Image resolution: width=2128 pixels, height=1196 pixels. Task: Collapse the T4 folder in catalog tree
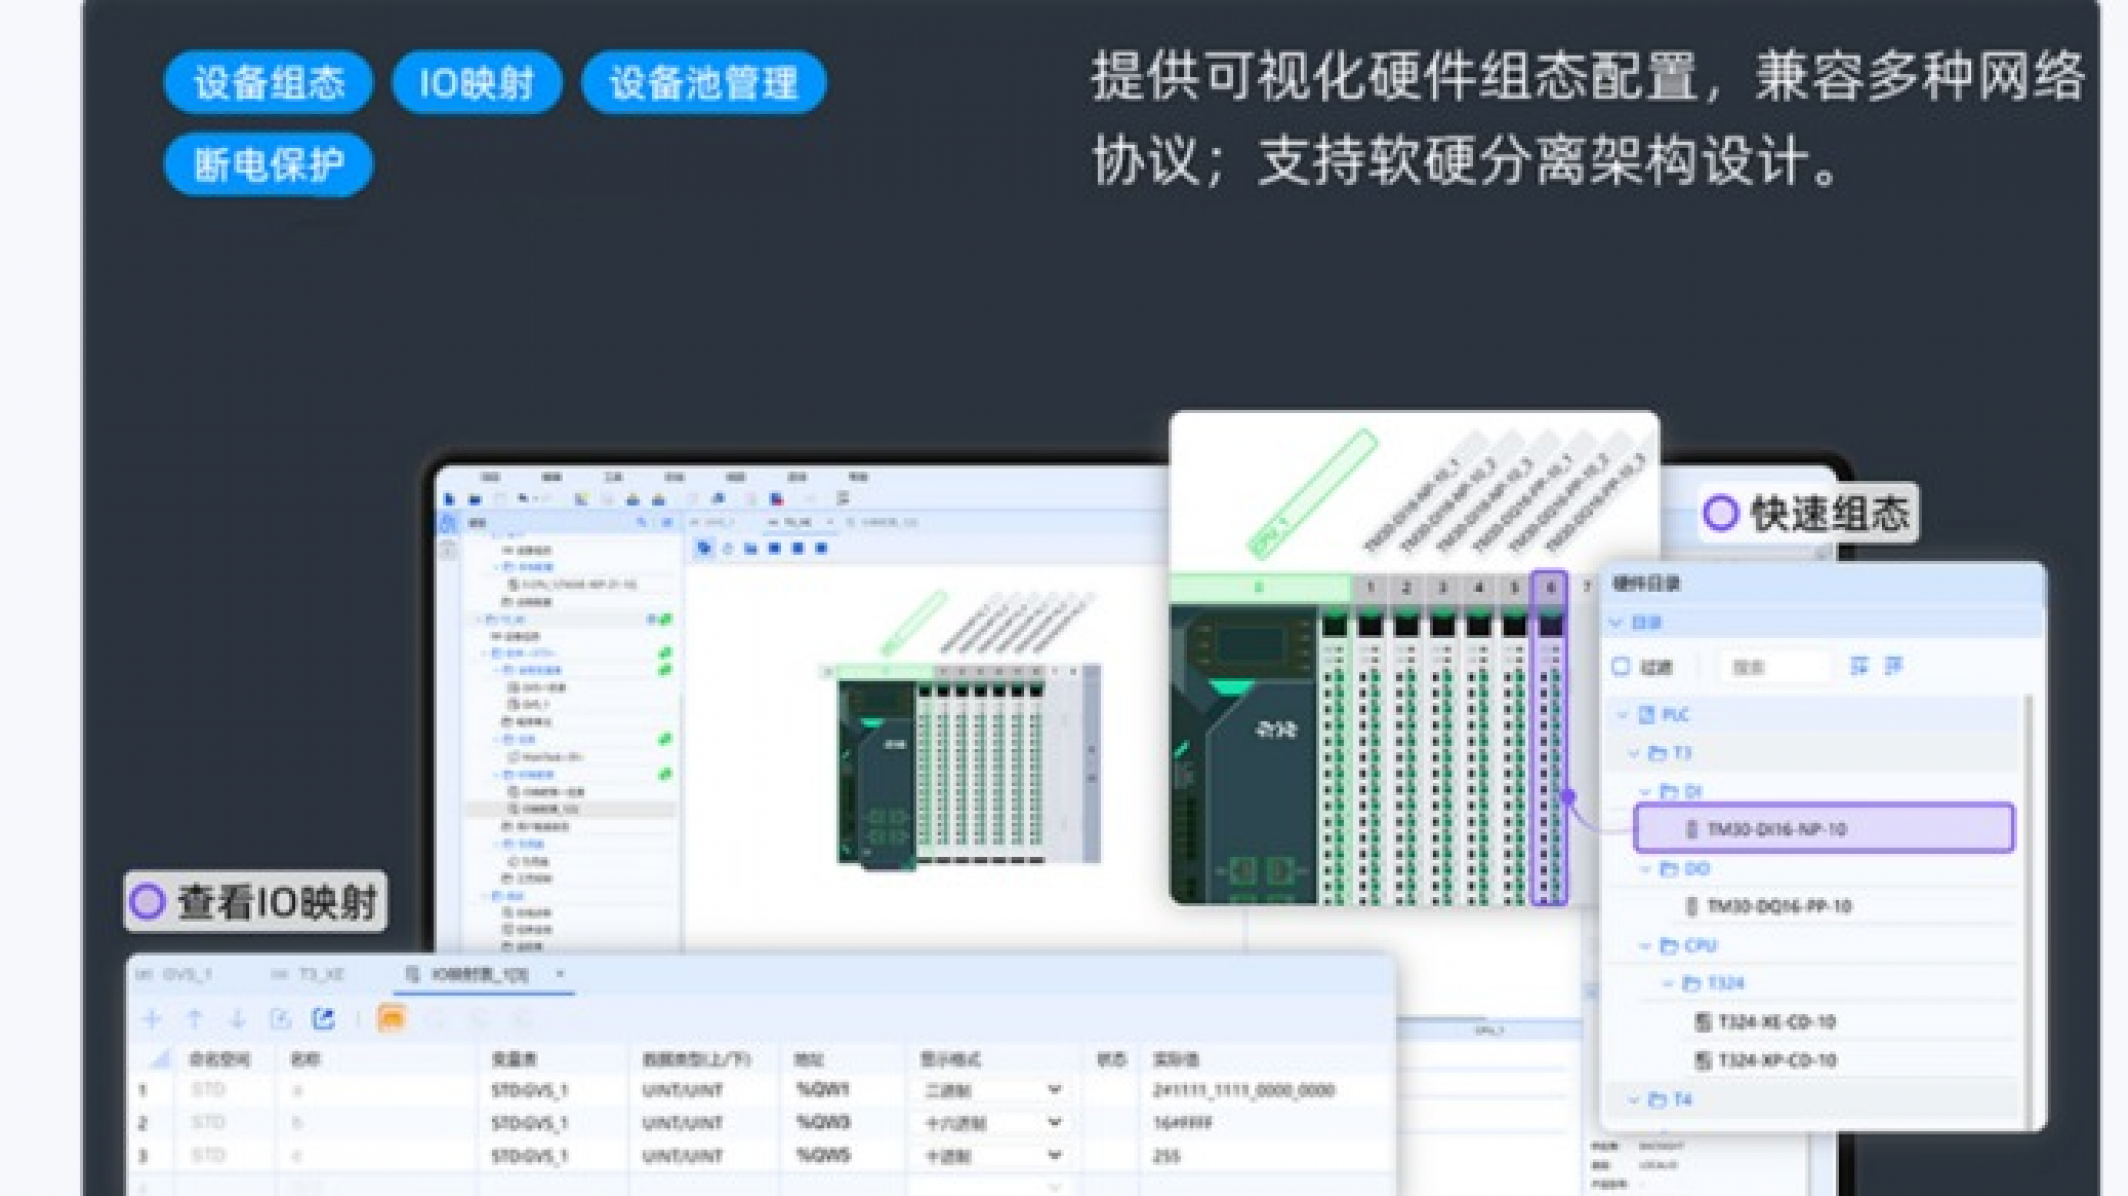(x=1634, y=1099)
